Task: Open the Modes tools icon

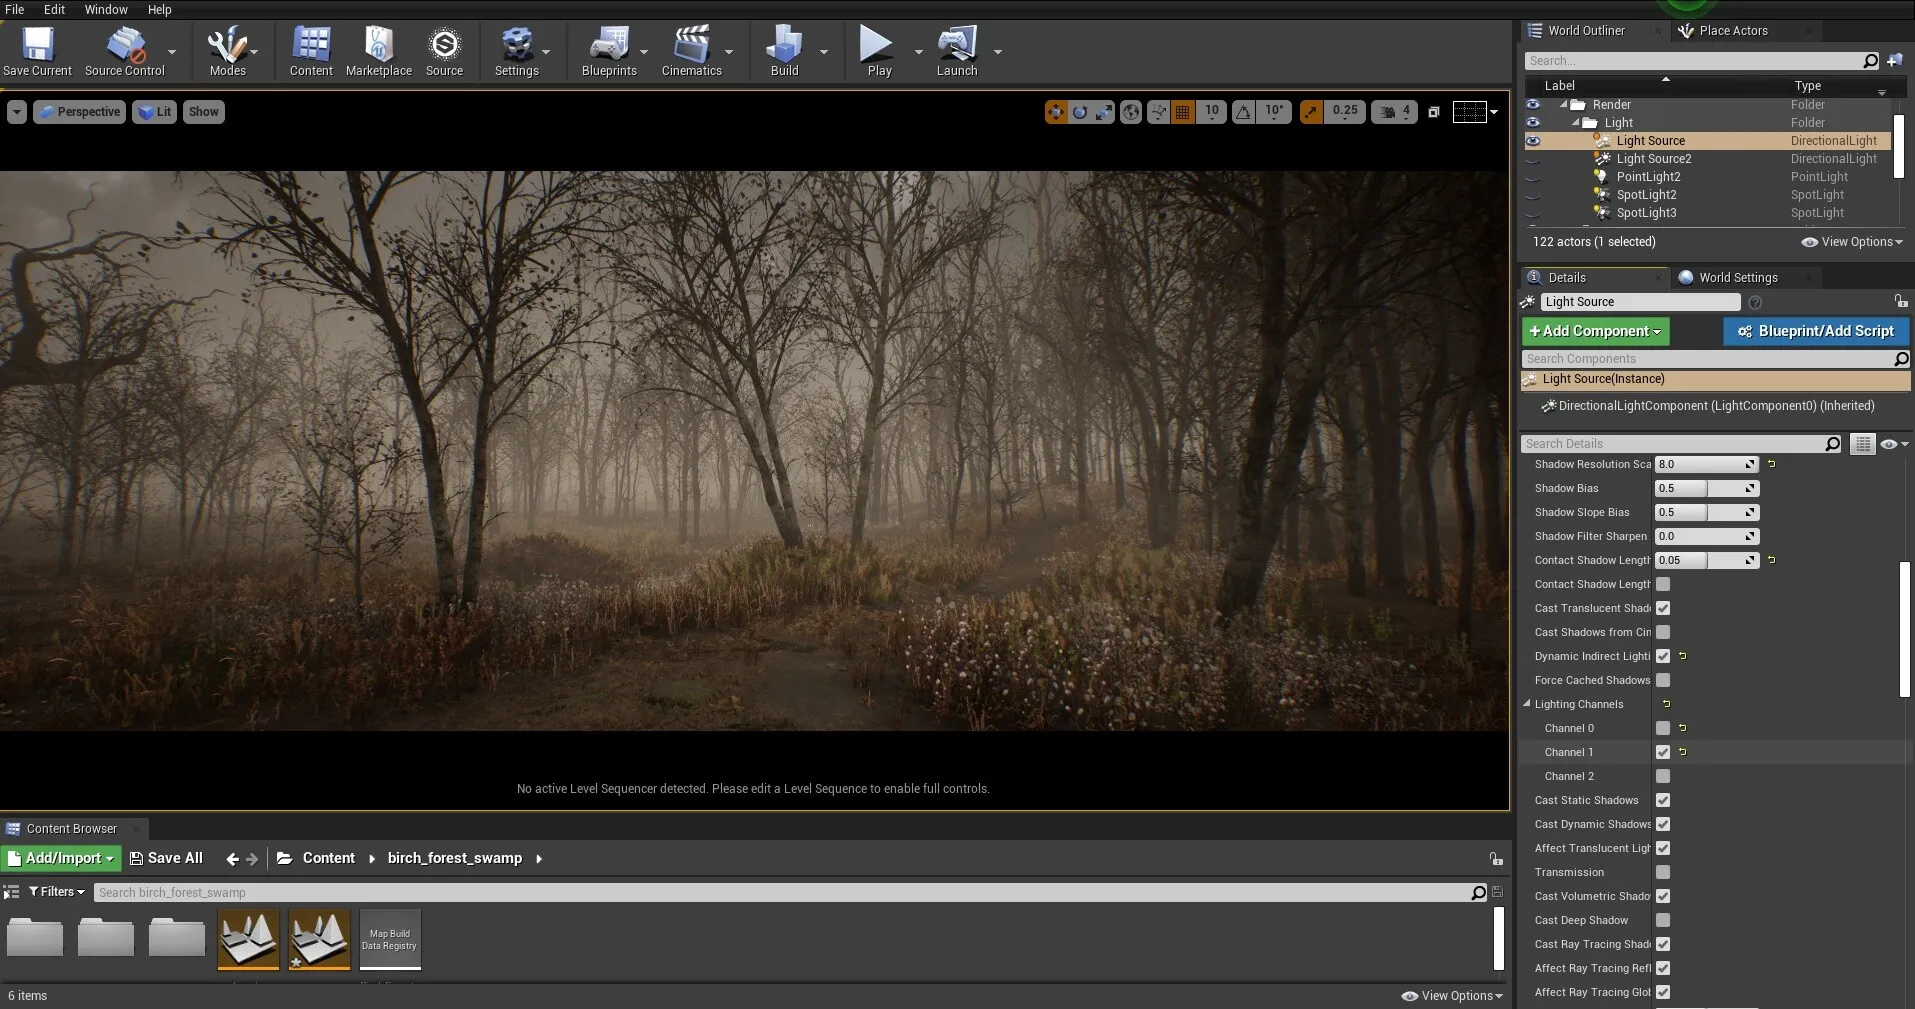Action: tap(227, 46)
